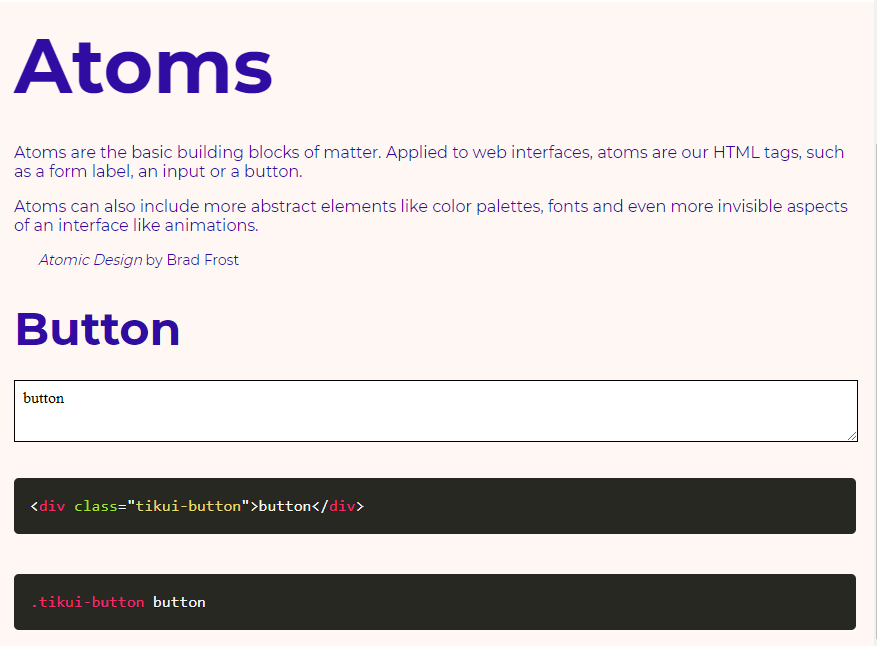This screenshot has width=877, height=646.
Task: Click the word "button" typed in textarea
Action: (x=44, y=398)
